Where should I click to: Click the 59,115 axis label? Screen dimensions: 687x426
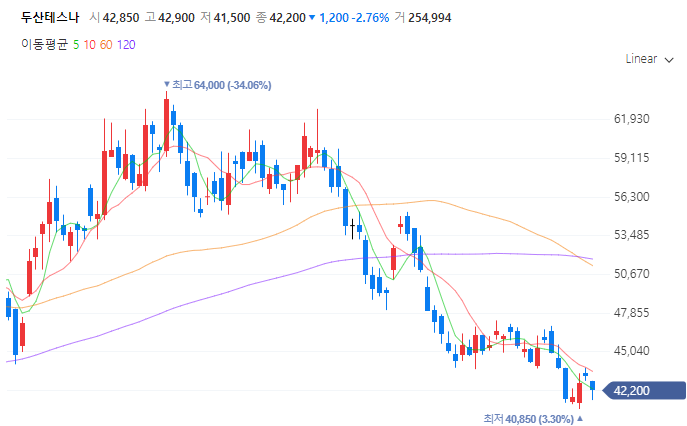631,158
